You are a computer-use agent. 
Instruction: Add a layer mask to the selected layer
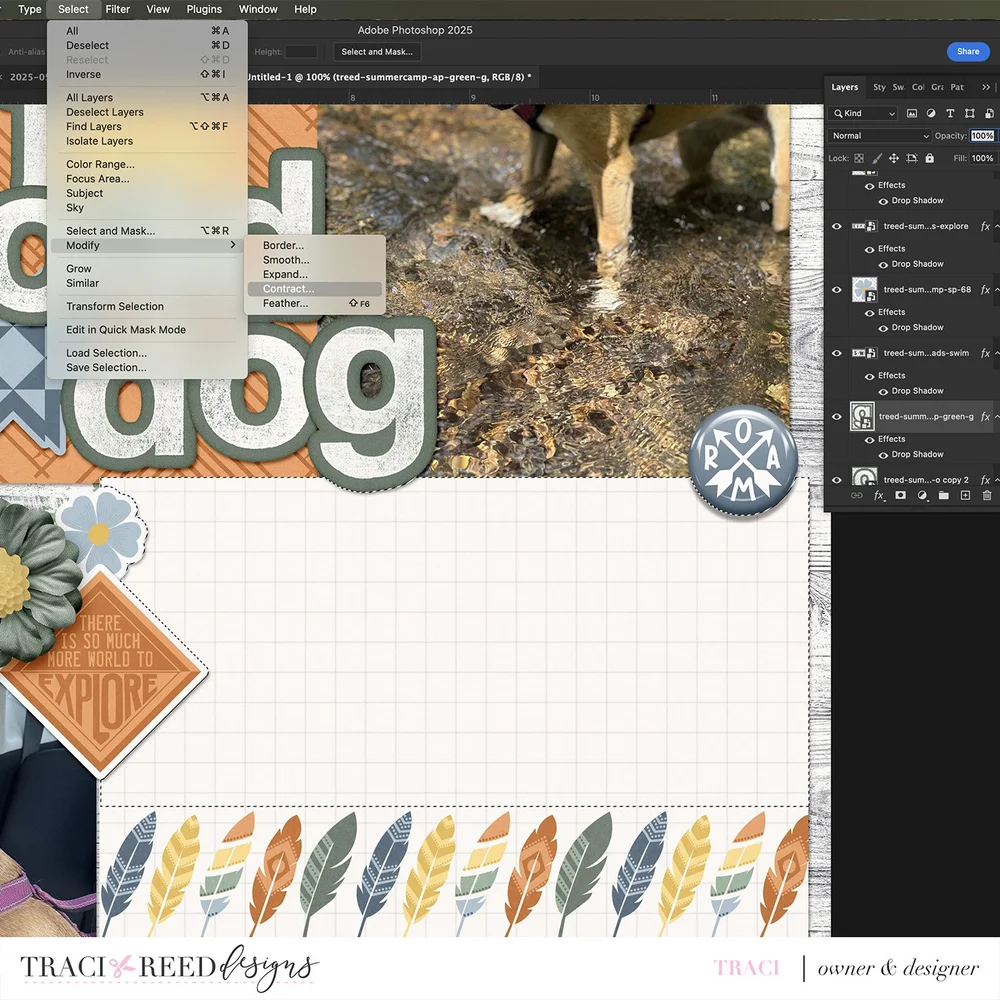(x=899, y=496)
